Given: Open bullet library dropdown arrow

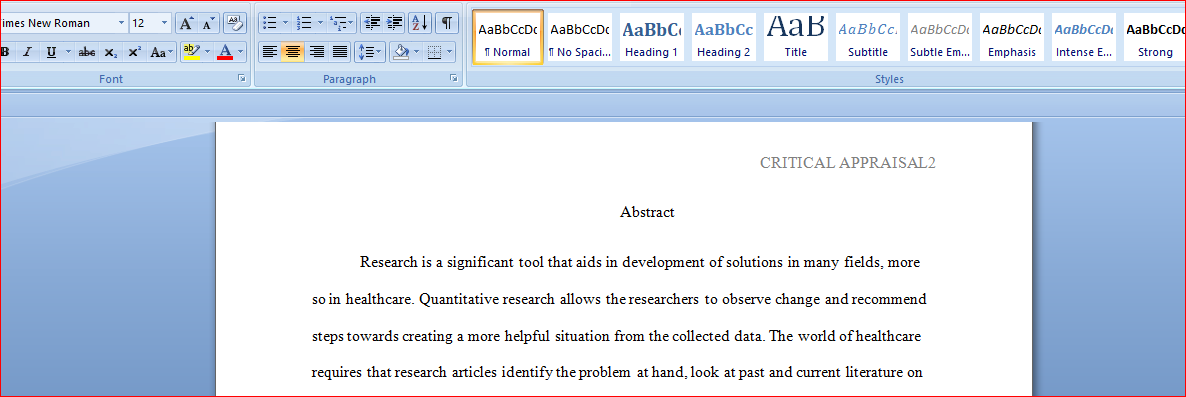Looking at the screenshot, I should (285, 23).
